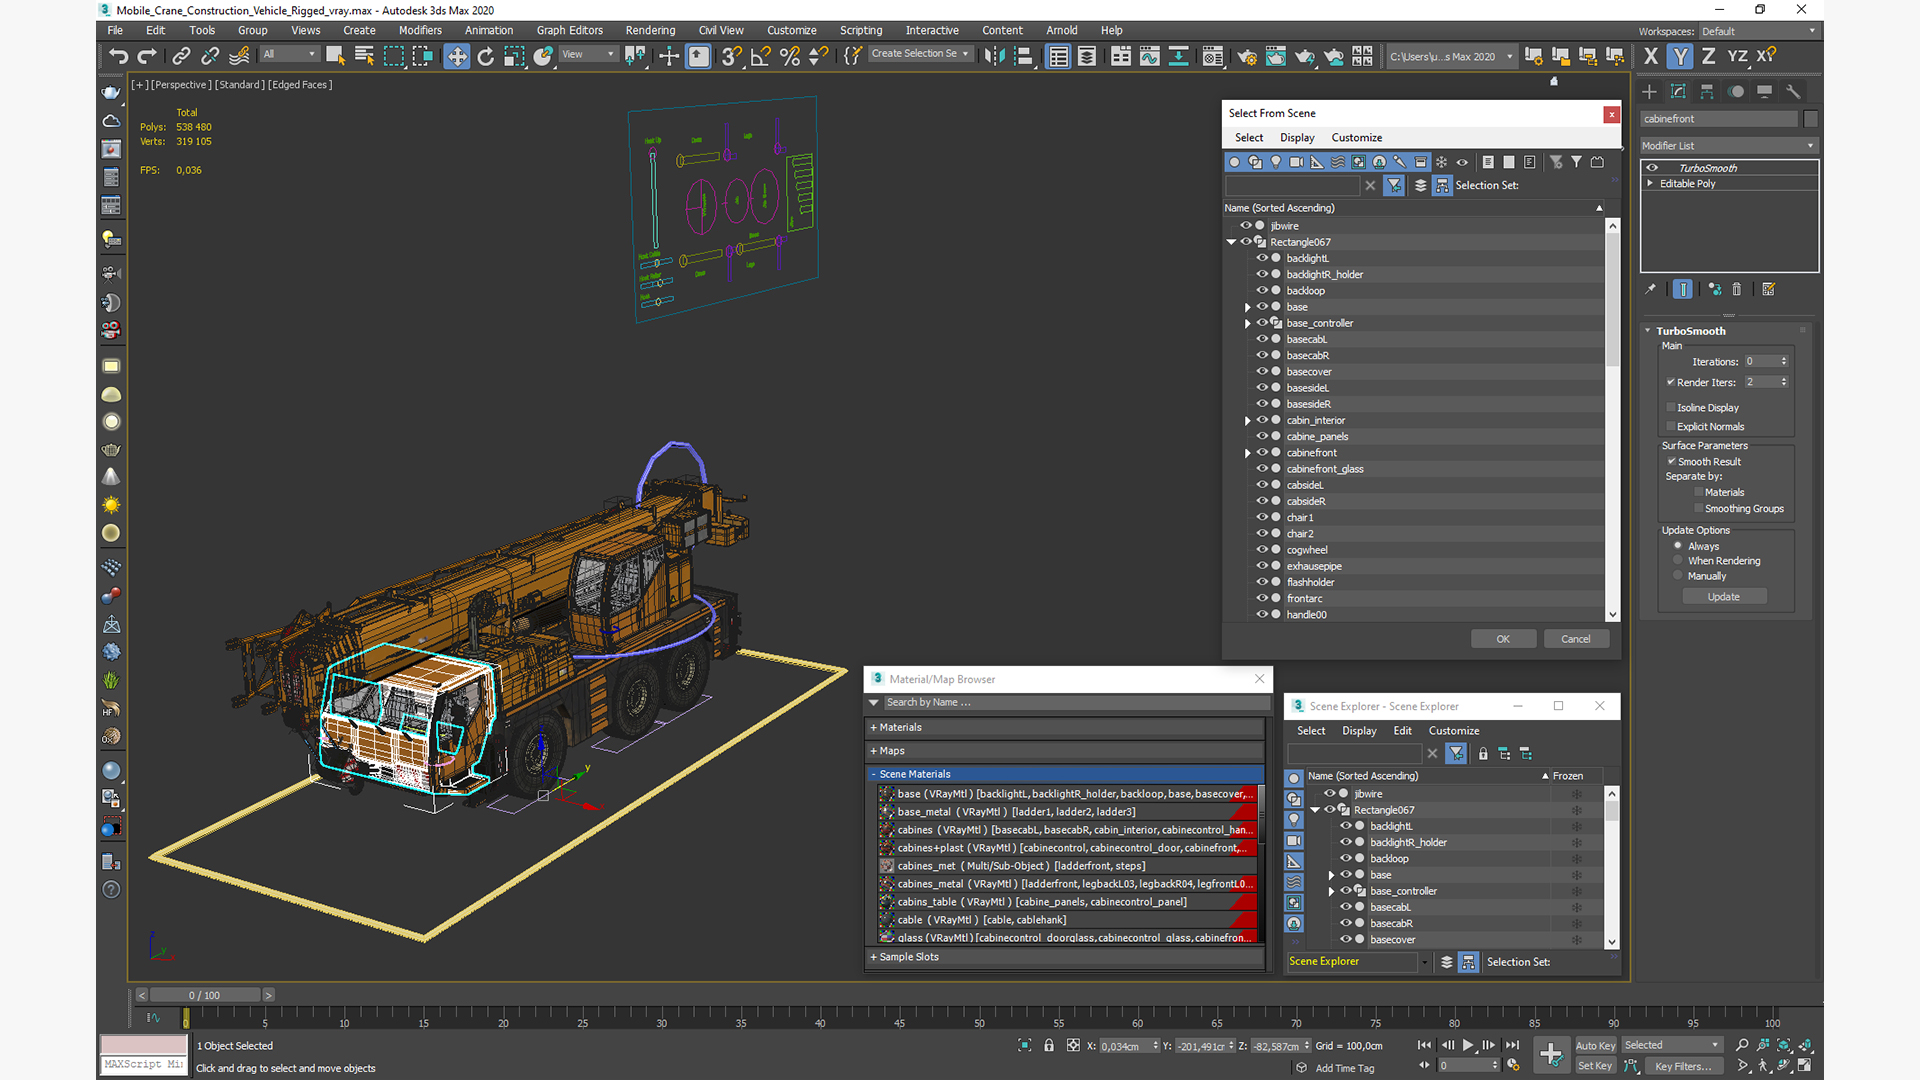Select Manually update option
Screen dimensions: 1920x1080
(1678, 576)
